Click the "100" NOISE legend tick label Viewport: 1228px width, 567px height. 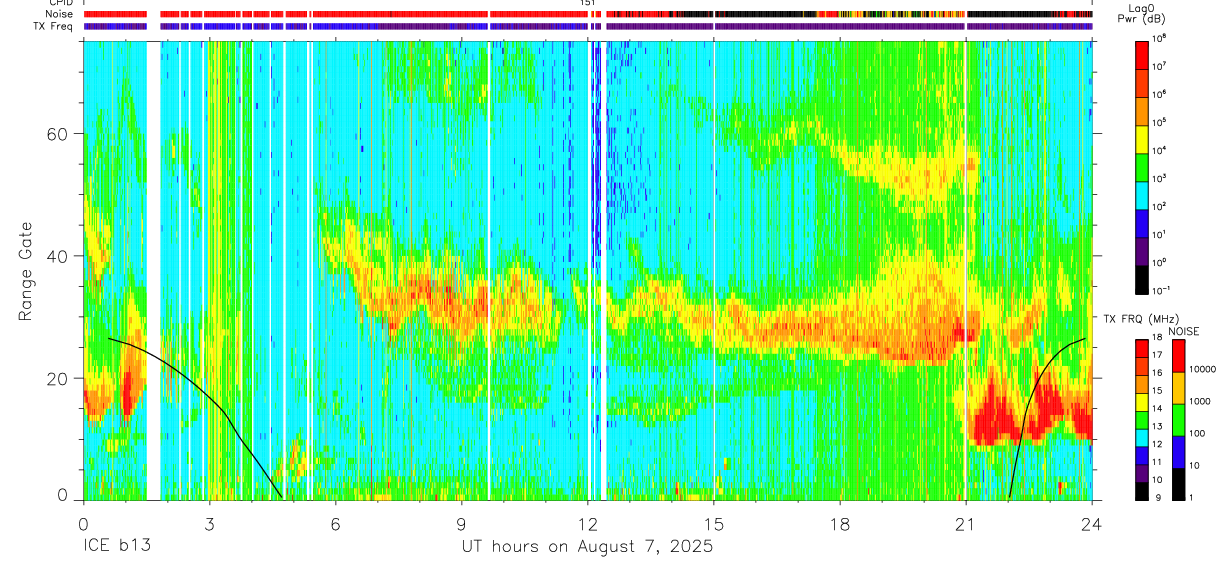1196,433
